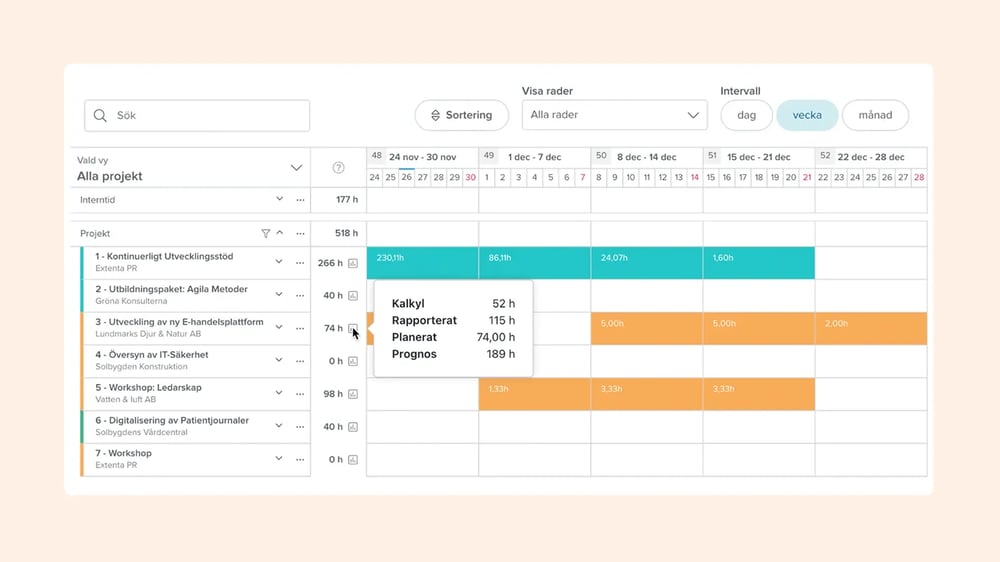The width and height of the screenshot is (1000, 562).
Task: Set interval to månad
Action: pos(875,115)
